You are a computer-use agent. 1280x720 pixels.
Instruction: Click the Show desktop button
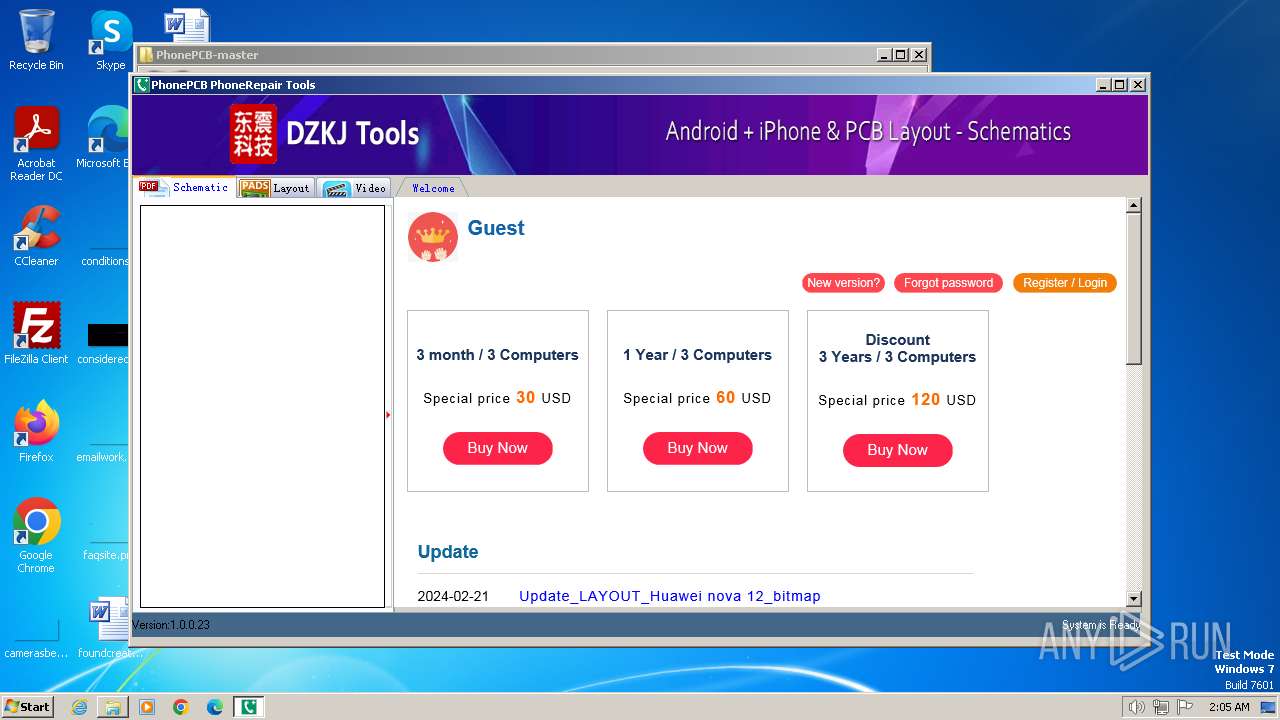click(1268, 707)
